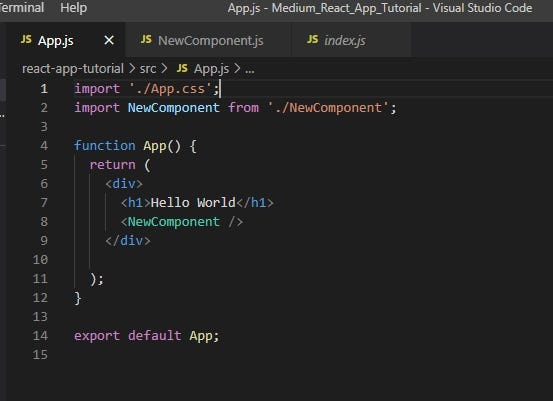The image size is (553, 401).
Task: Click the closing </div> tag
Action: coord(128,241)
